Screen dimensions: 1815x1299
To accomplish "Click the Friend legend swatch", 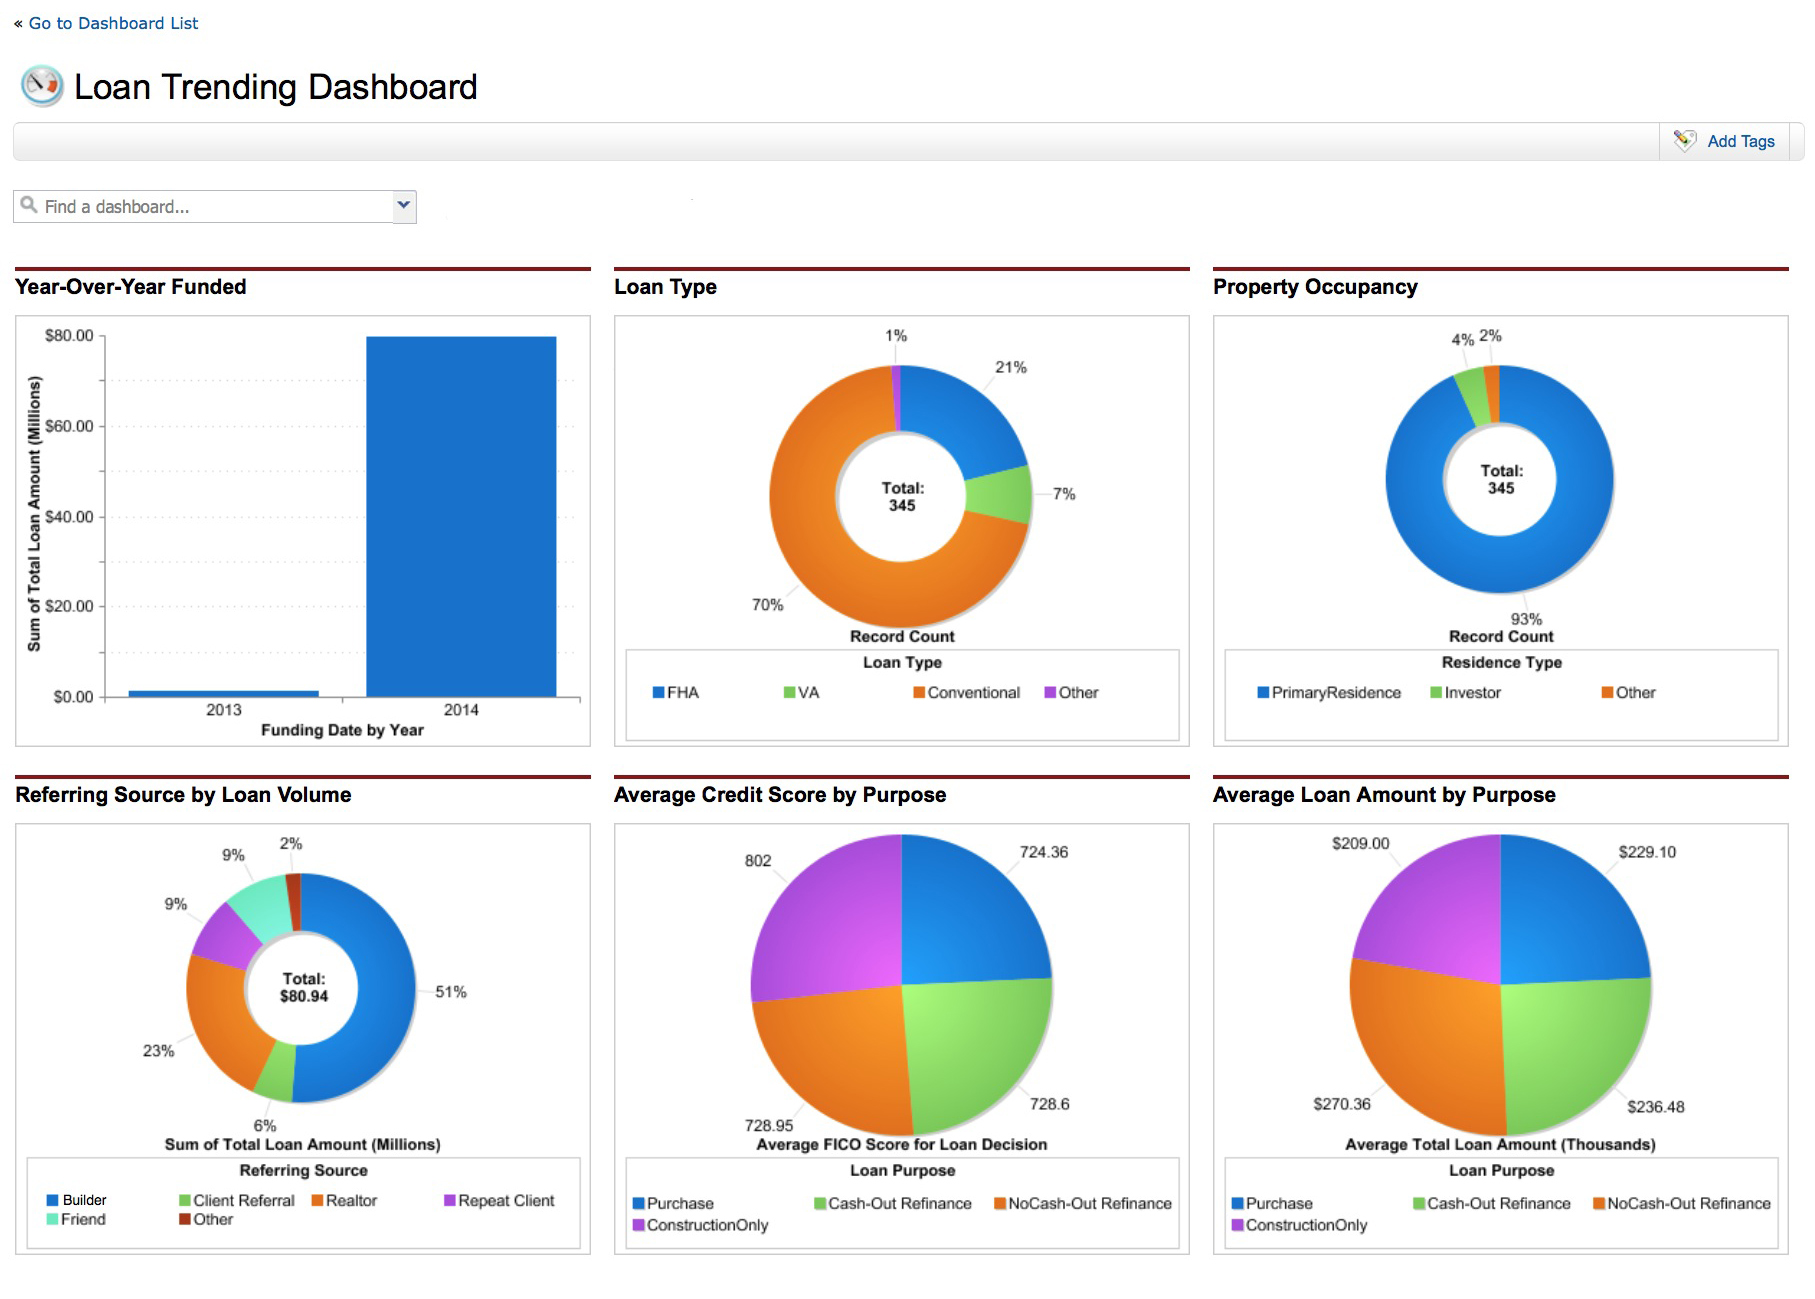I will (52, 1219).
